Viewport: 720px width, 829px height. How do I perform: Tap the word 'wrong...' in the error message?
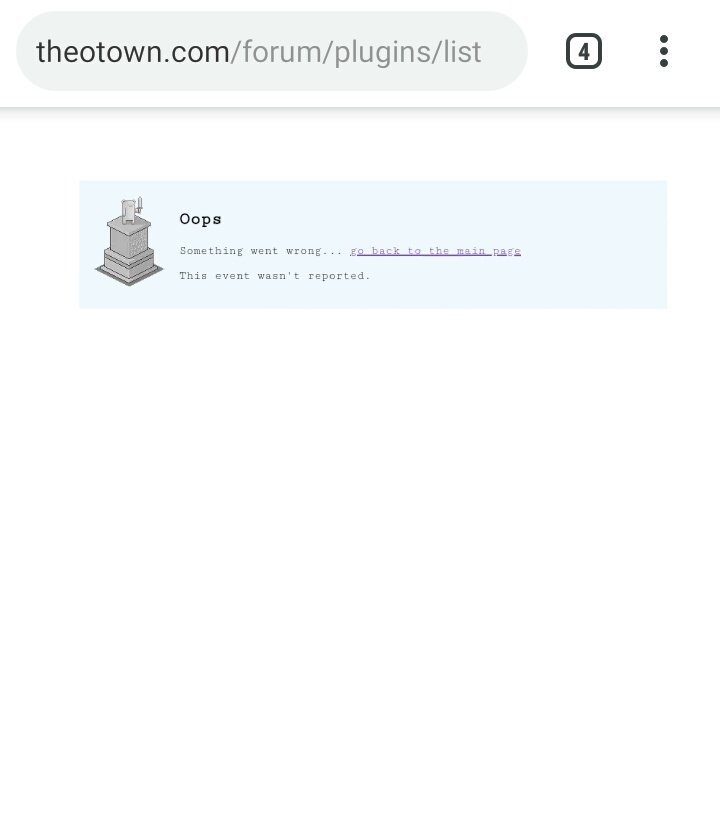click(315, 251)
